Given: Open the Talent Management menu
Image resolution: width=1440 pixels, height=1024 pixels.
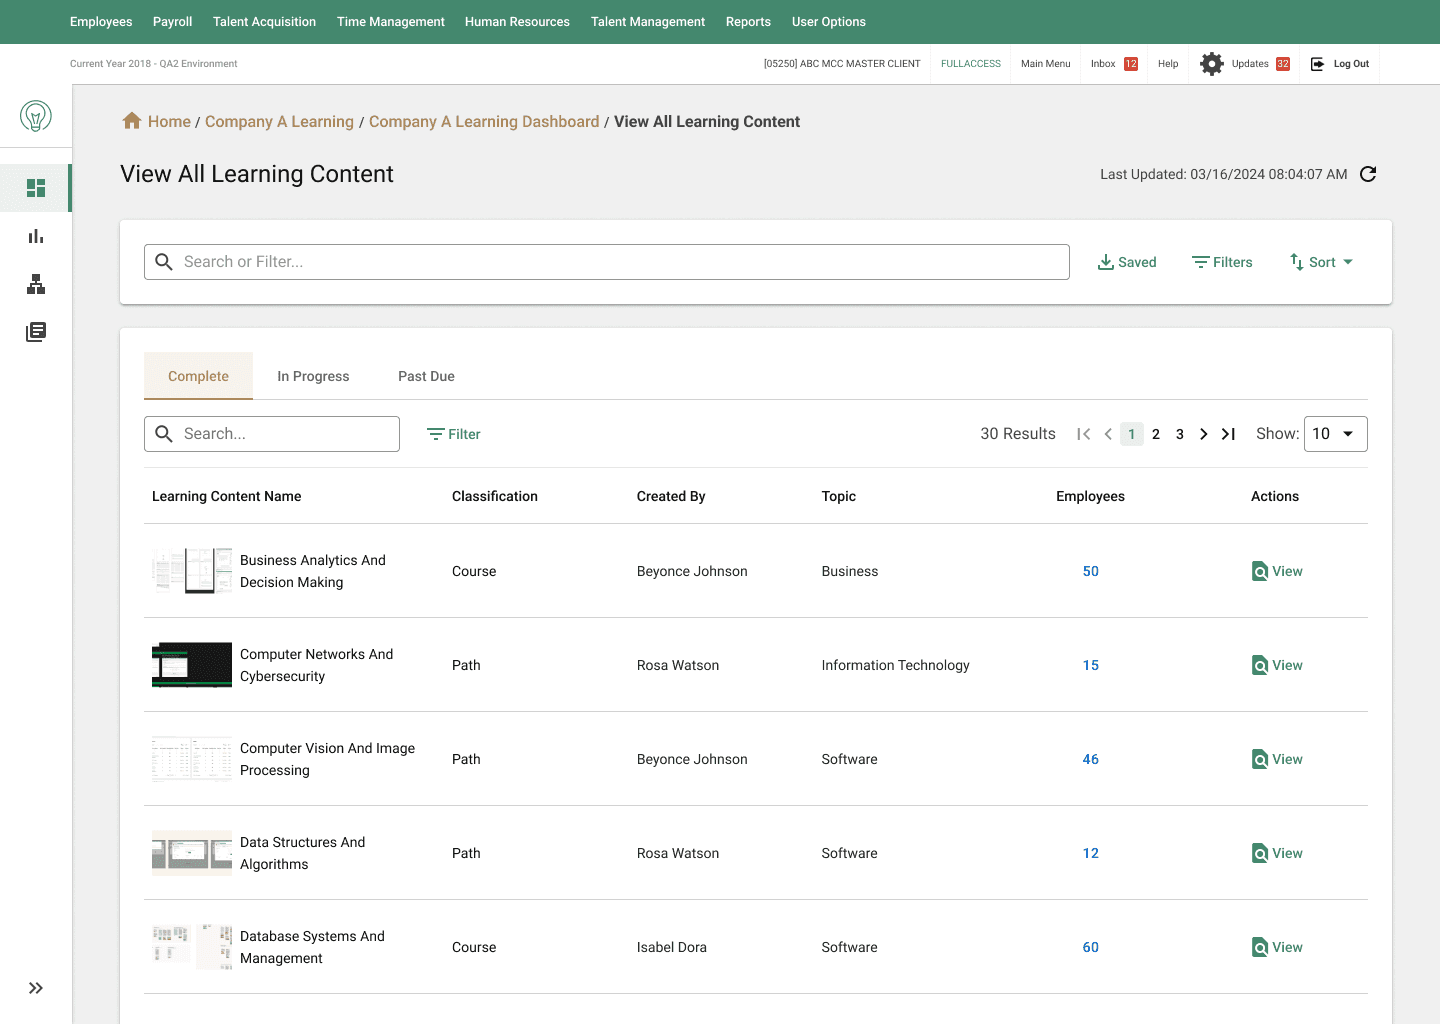Looking at the screenshot, I should (x=648, y=22).
